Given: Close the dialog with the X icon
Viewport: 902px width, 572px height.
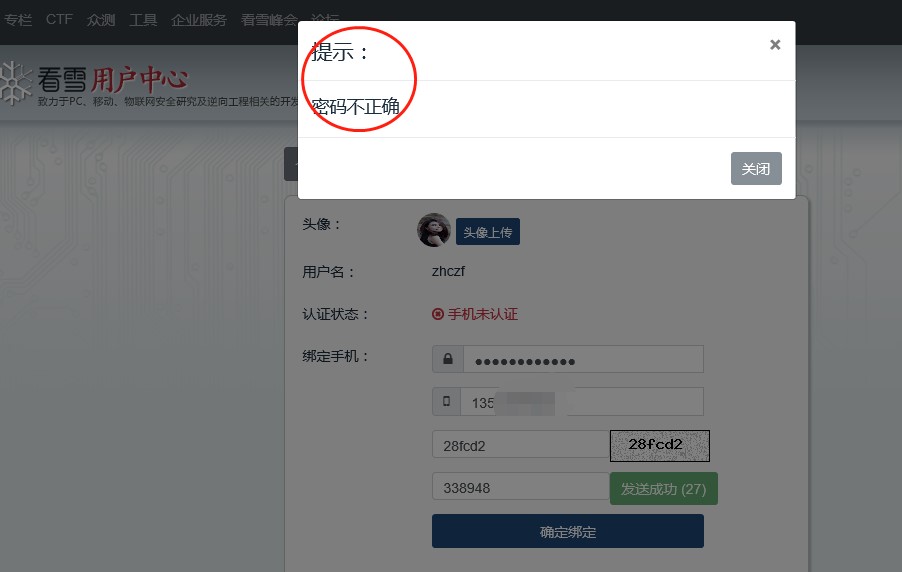Looking at the screenshot, I should [x=775, y=45].
